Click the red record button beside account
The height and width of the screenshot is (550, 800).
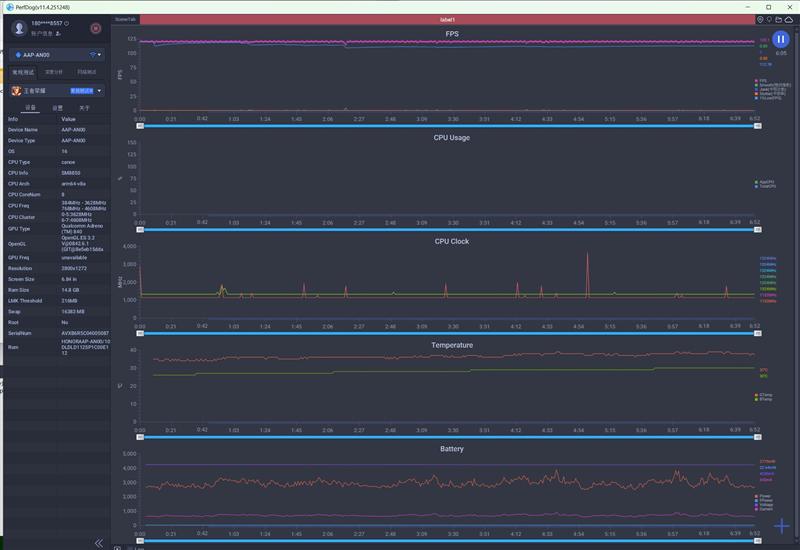(95, 29)
